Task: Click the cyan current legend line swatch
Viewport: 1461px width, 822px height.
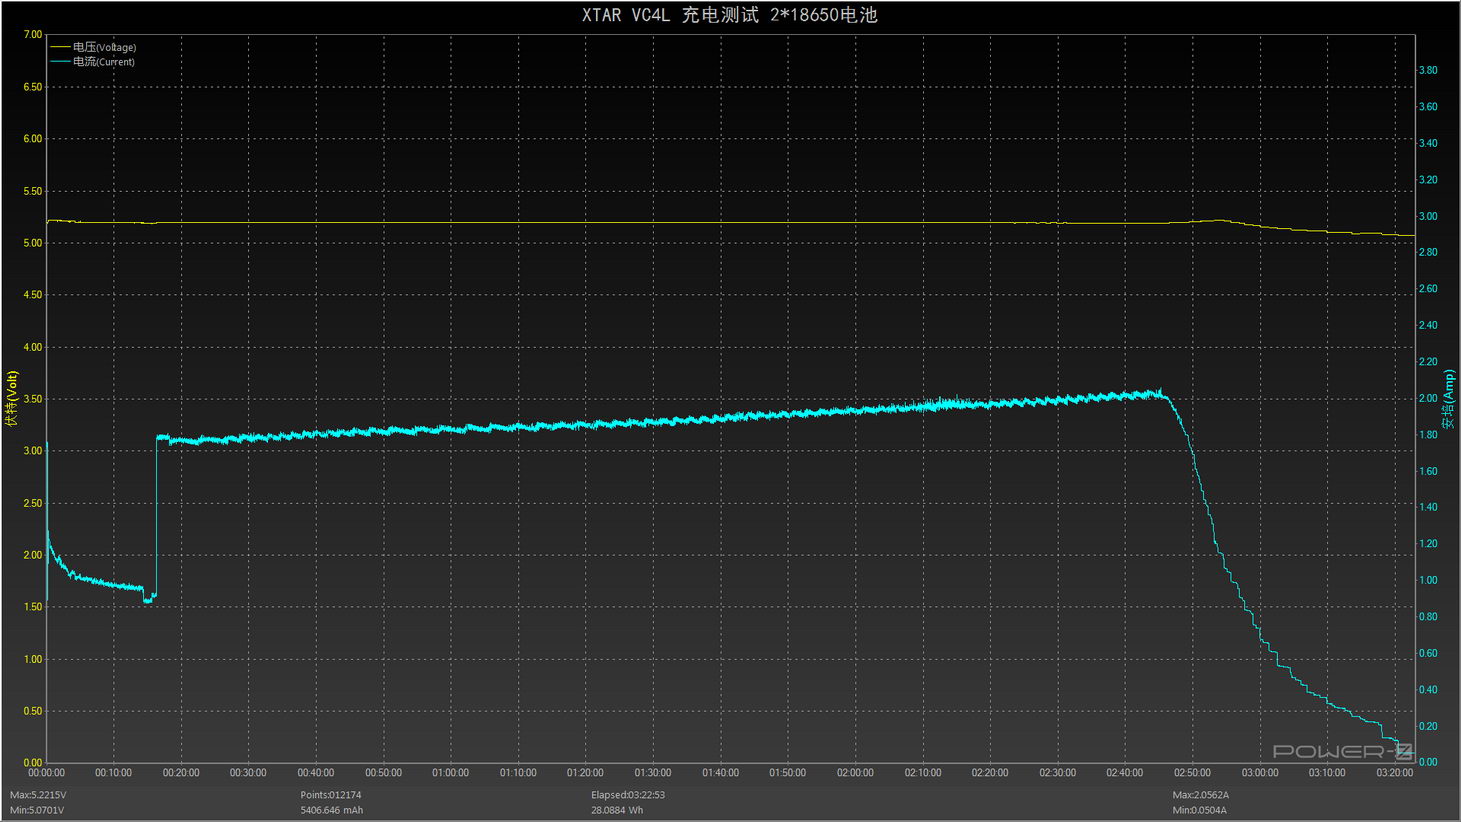Action: point(60,61)
